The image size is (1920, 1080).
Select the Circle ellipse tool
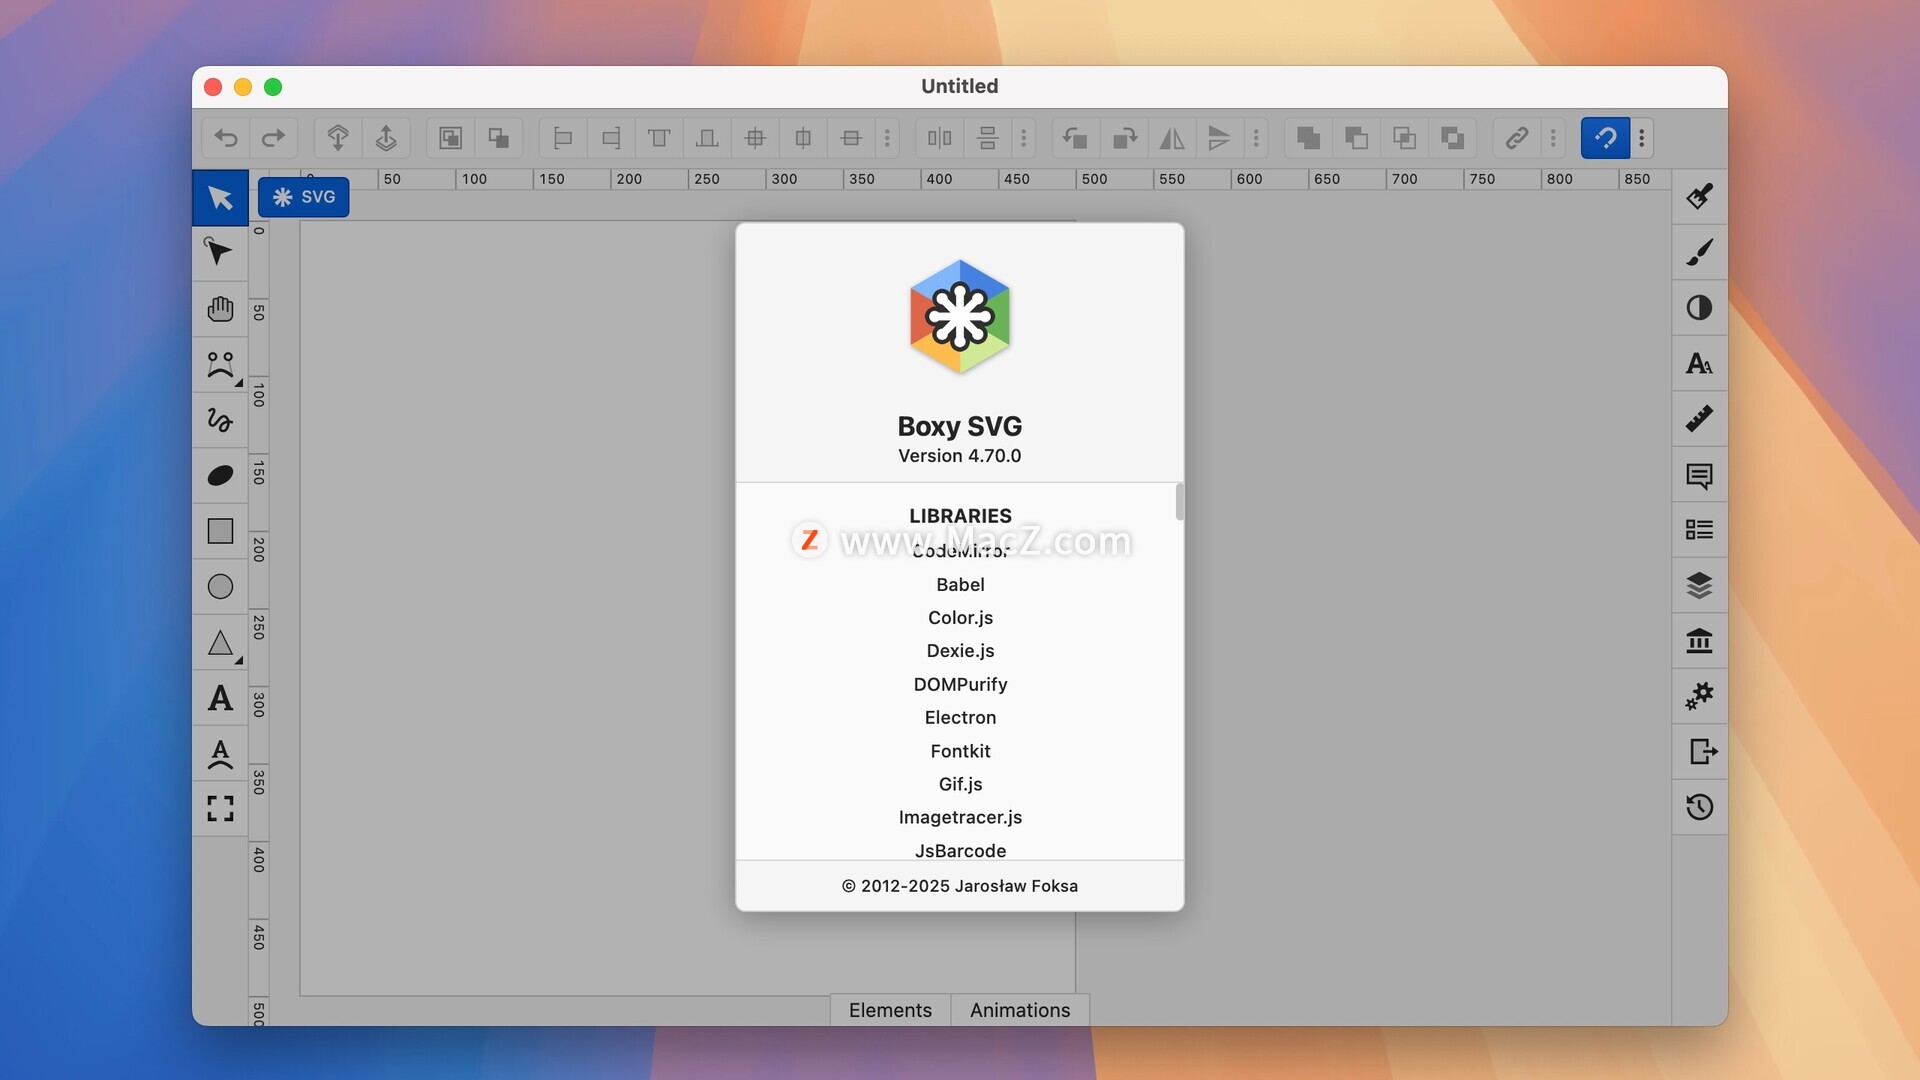[220, 586]
